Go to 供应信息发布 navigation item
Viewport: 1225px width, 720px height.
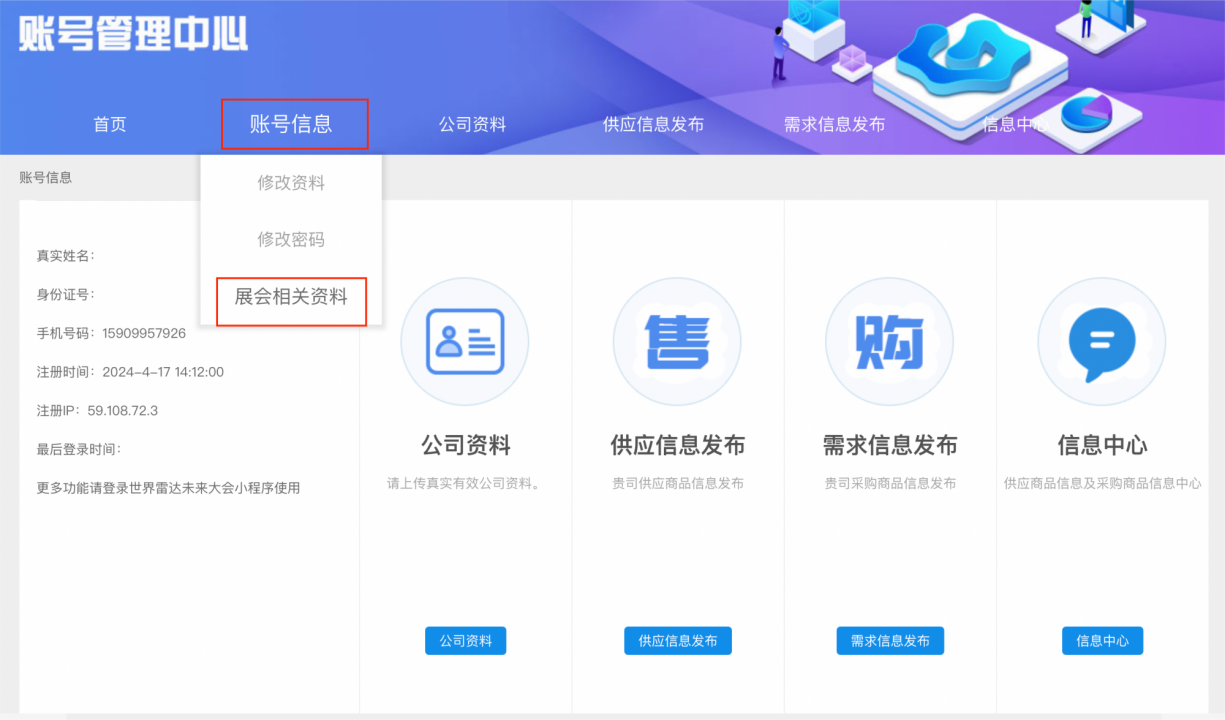click(653, 125)
